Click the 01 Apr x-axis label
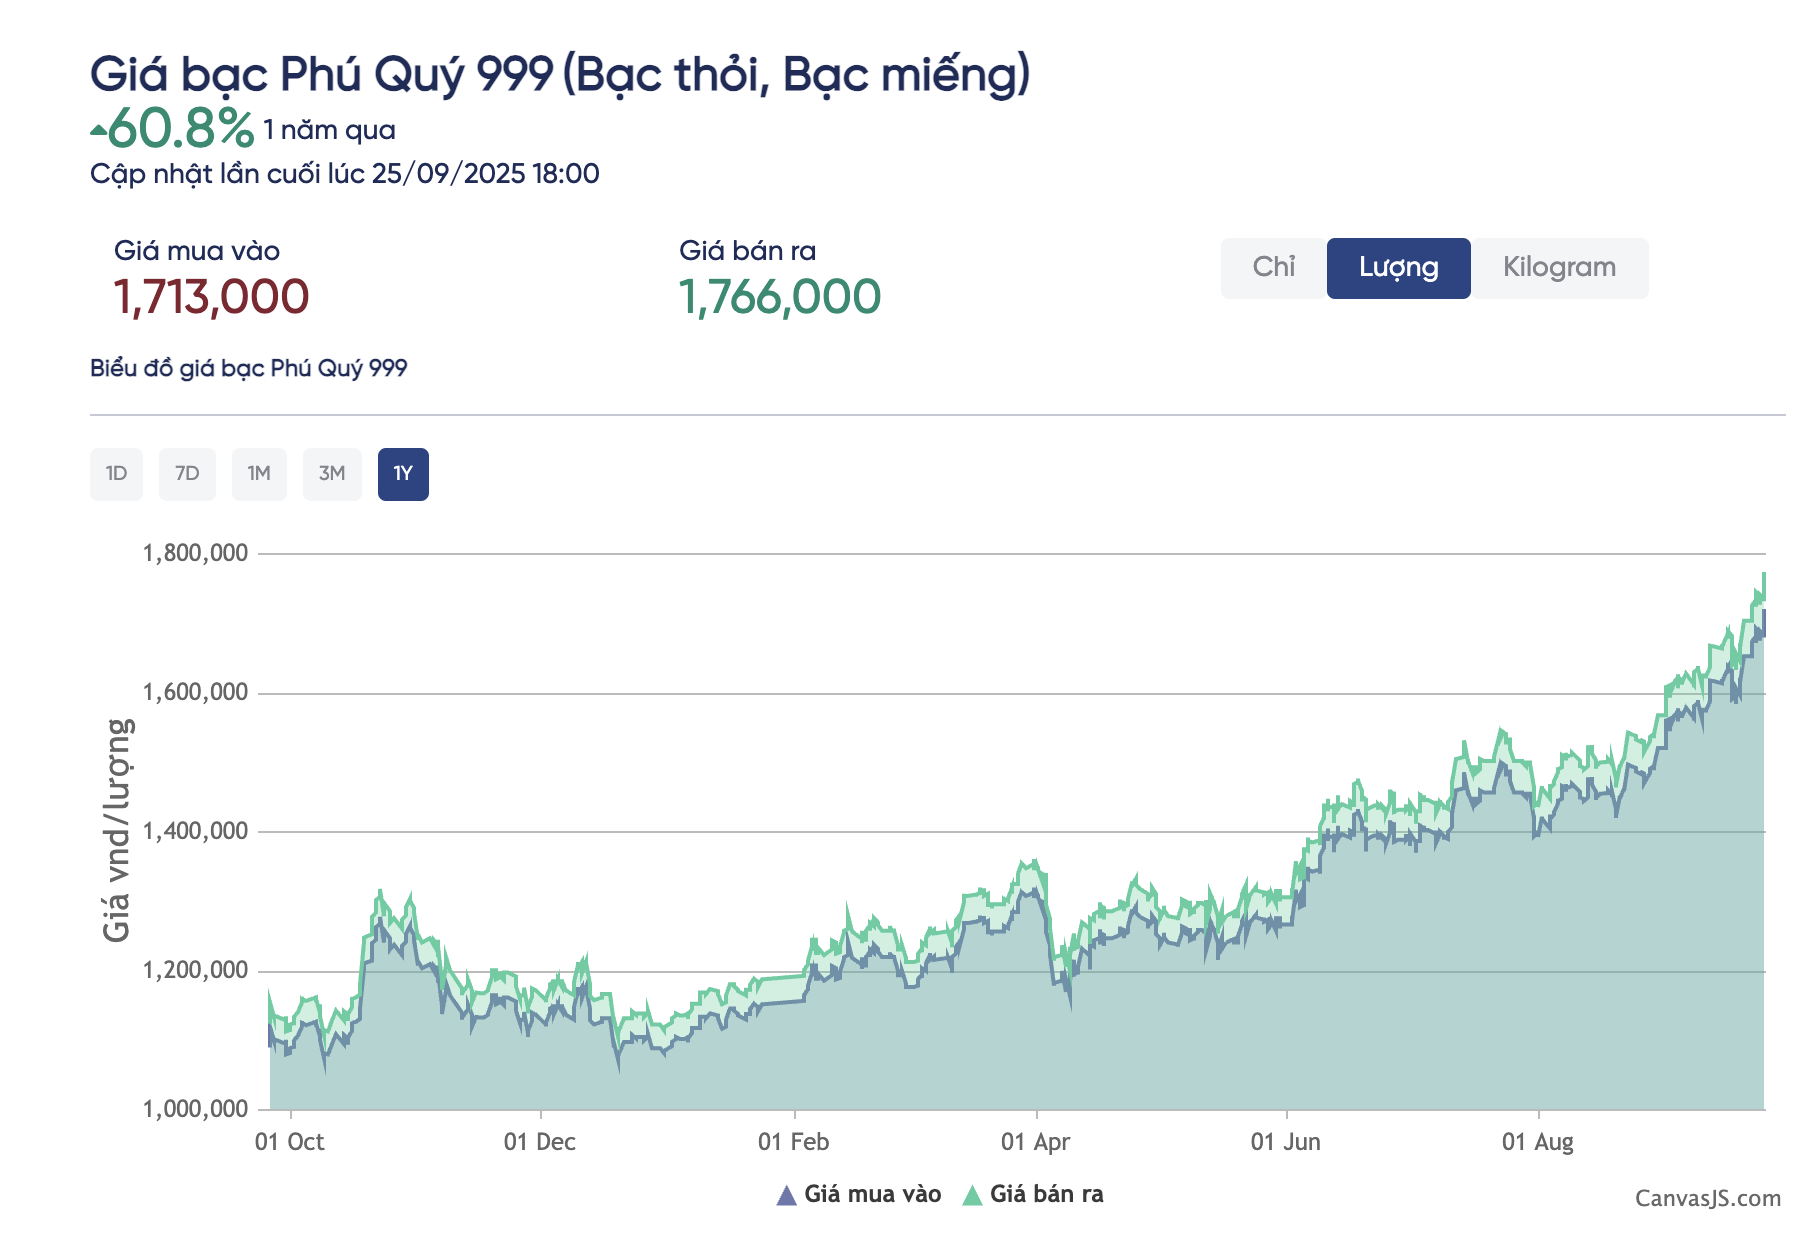Viewport: 1808px width, 1238px height. click(x=1035, y=1142)
